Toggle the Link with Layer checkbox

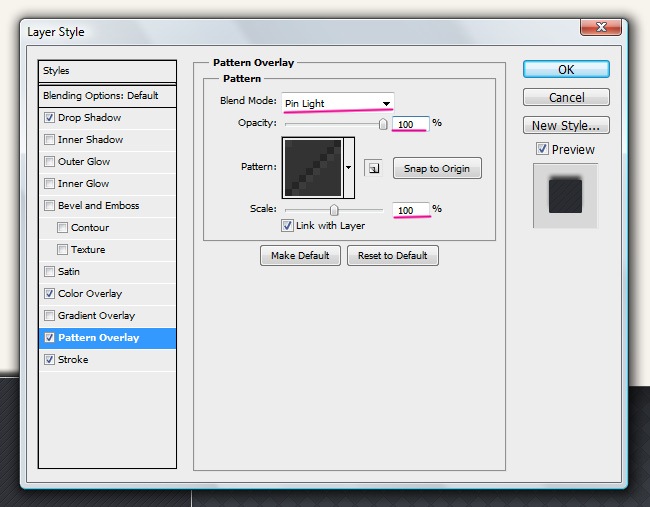click(x=287, y=226)
